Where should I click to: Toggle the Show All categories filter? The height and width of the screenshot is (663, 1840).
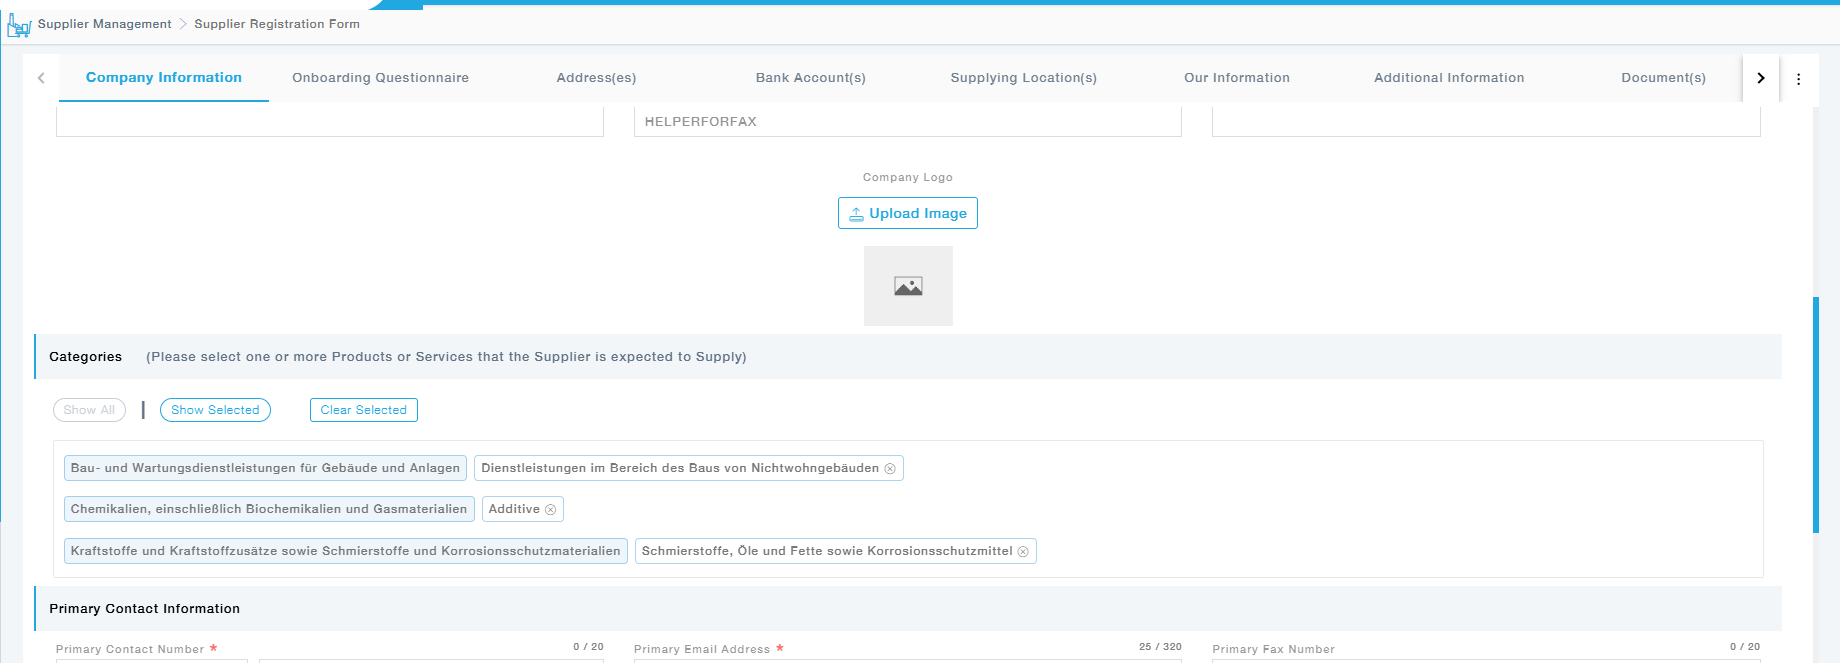[89, 410]
